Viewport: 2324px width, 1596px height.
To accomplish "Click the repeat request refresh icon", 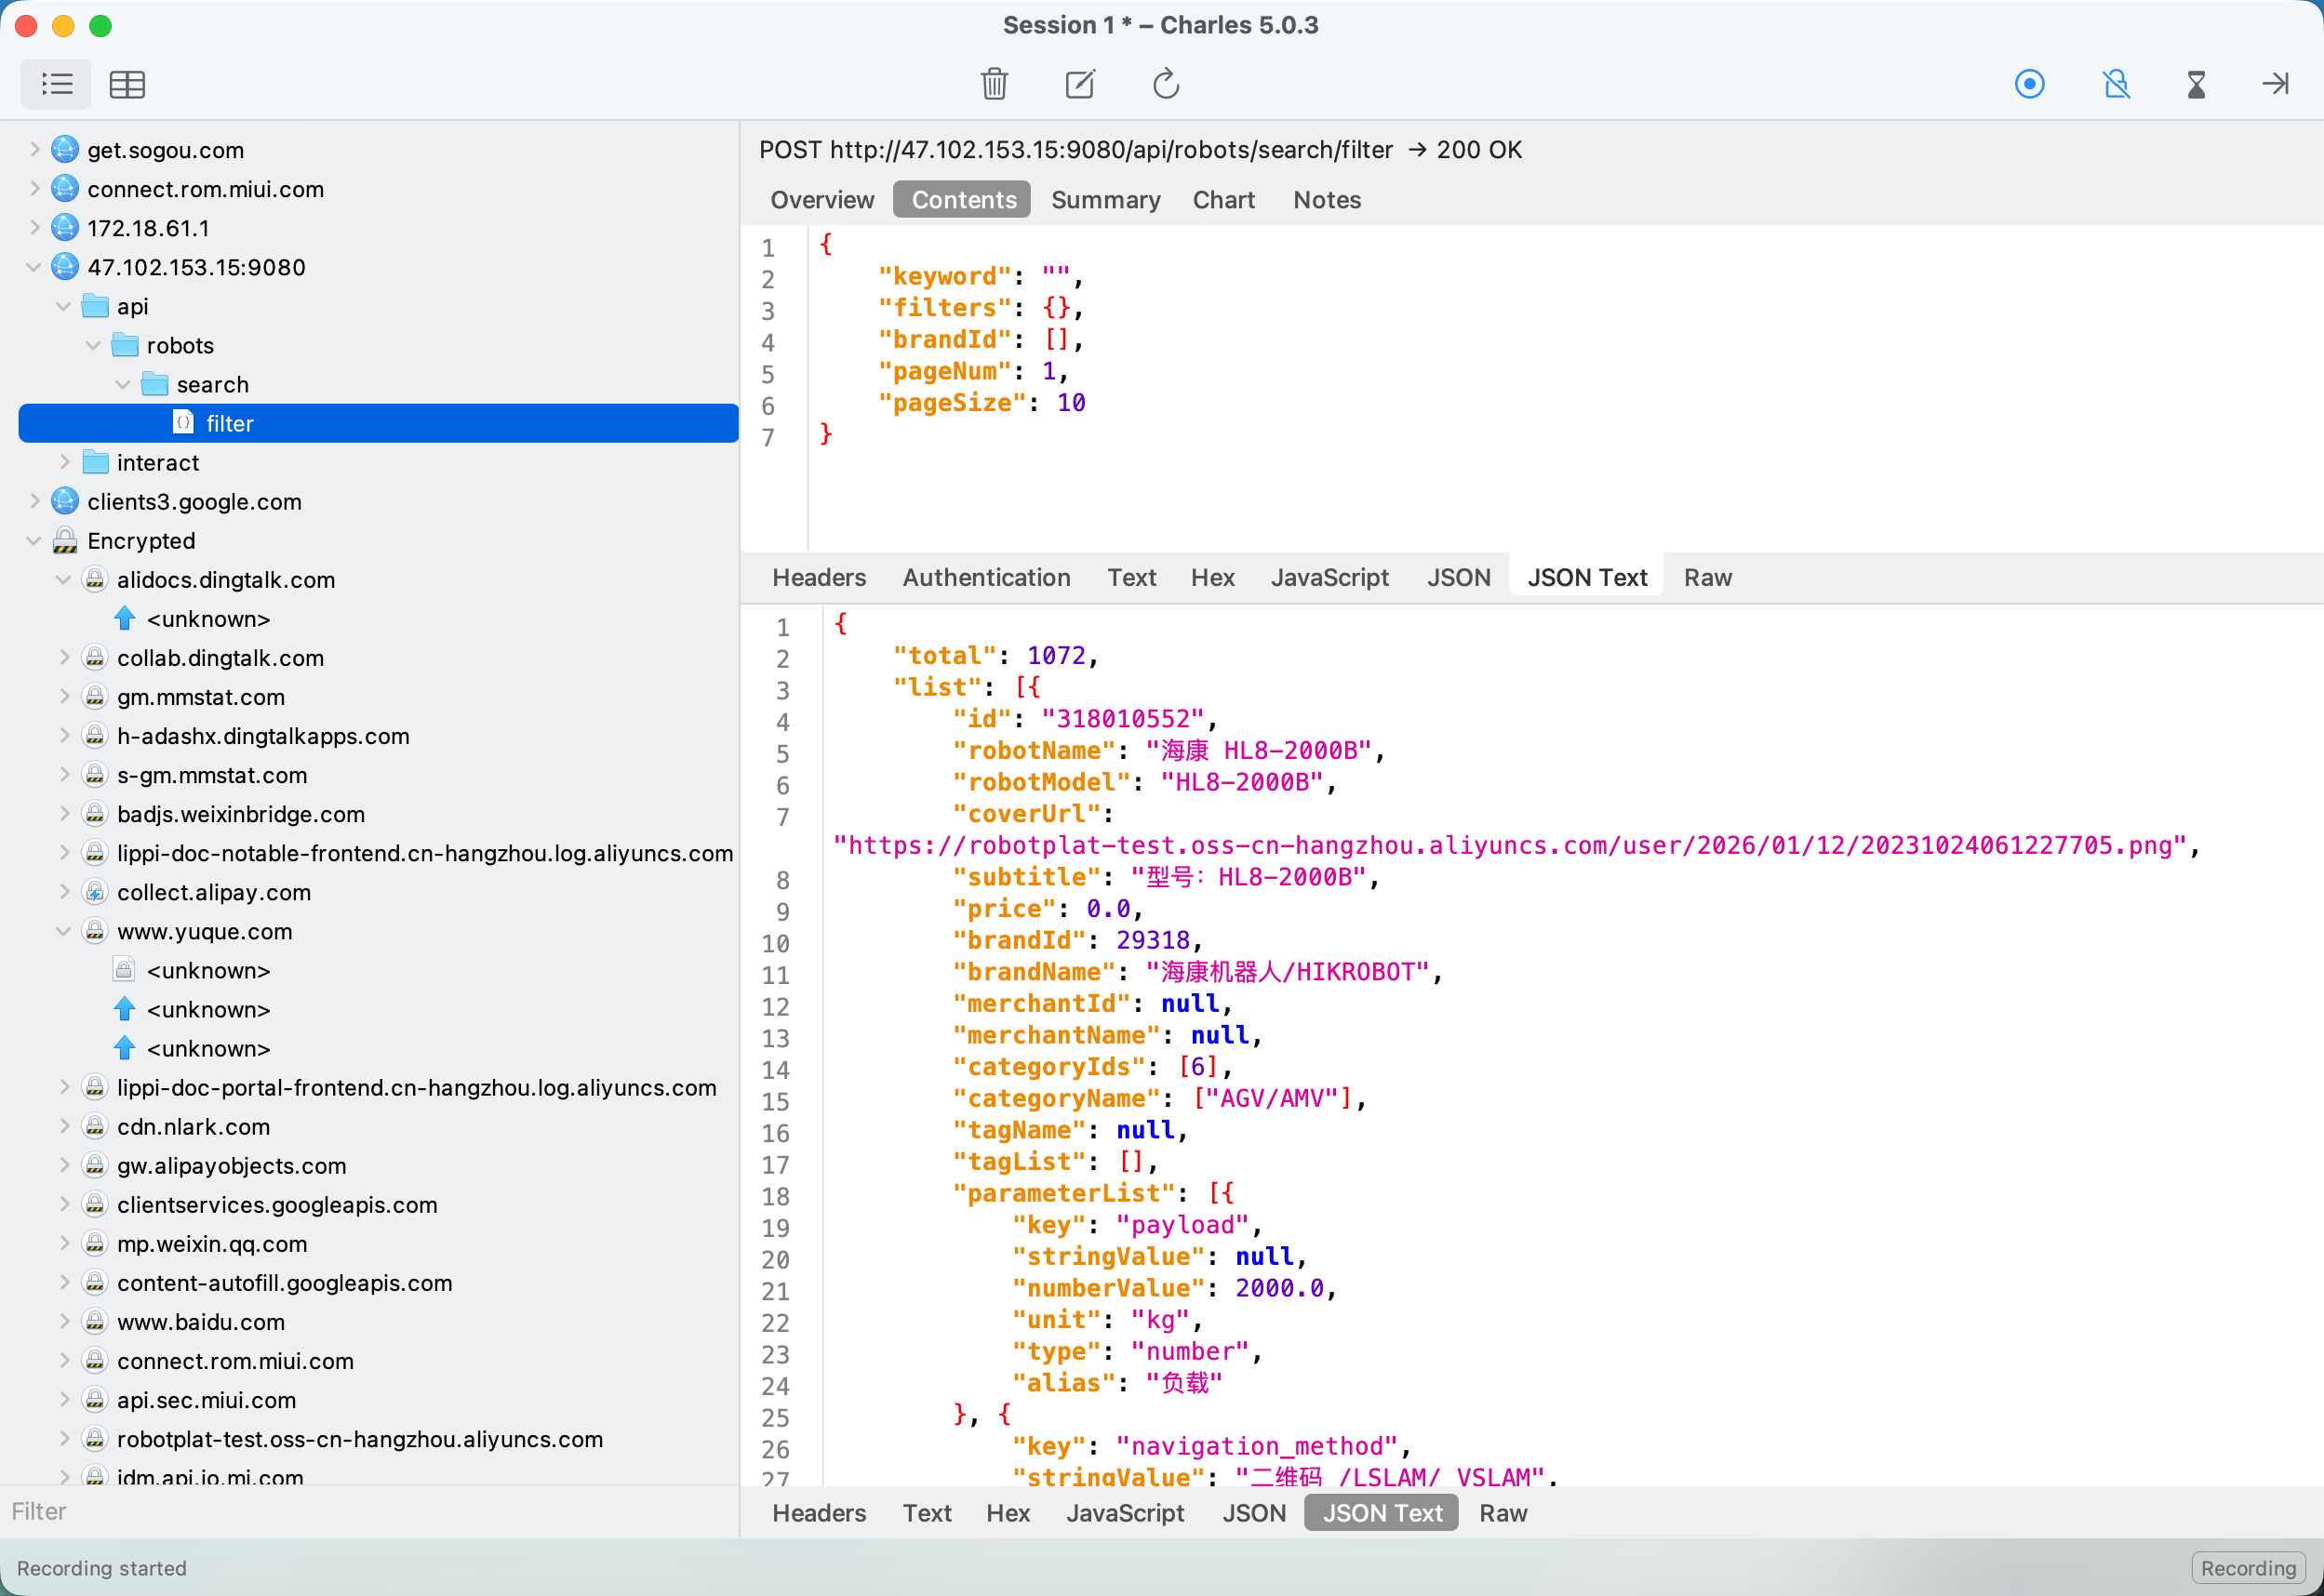I will pyautogui.click(x=1166, y=84).
